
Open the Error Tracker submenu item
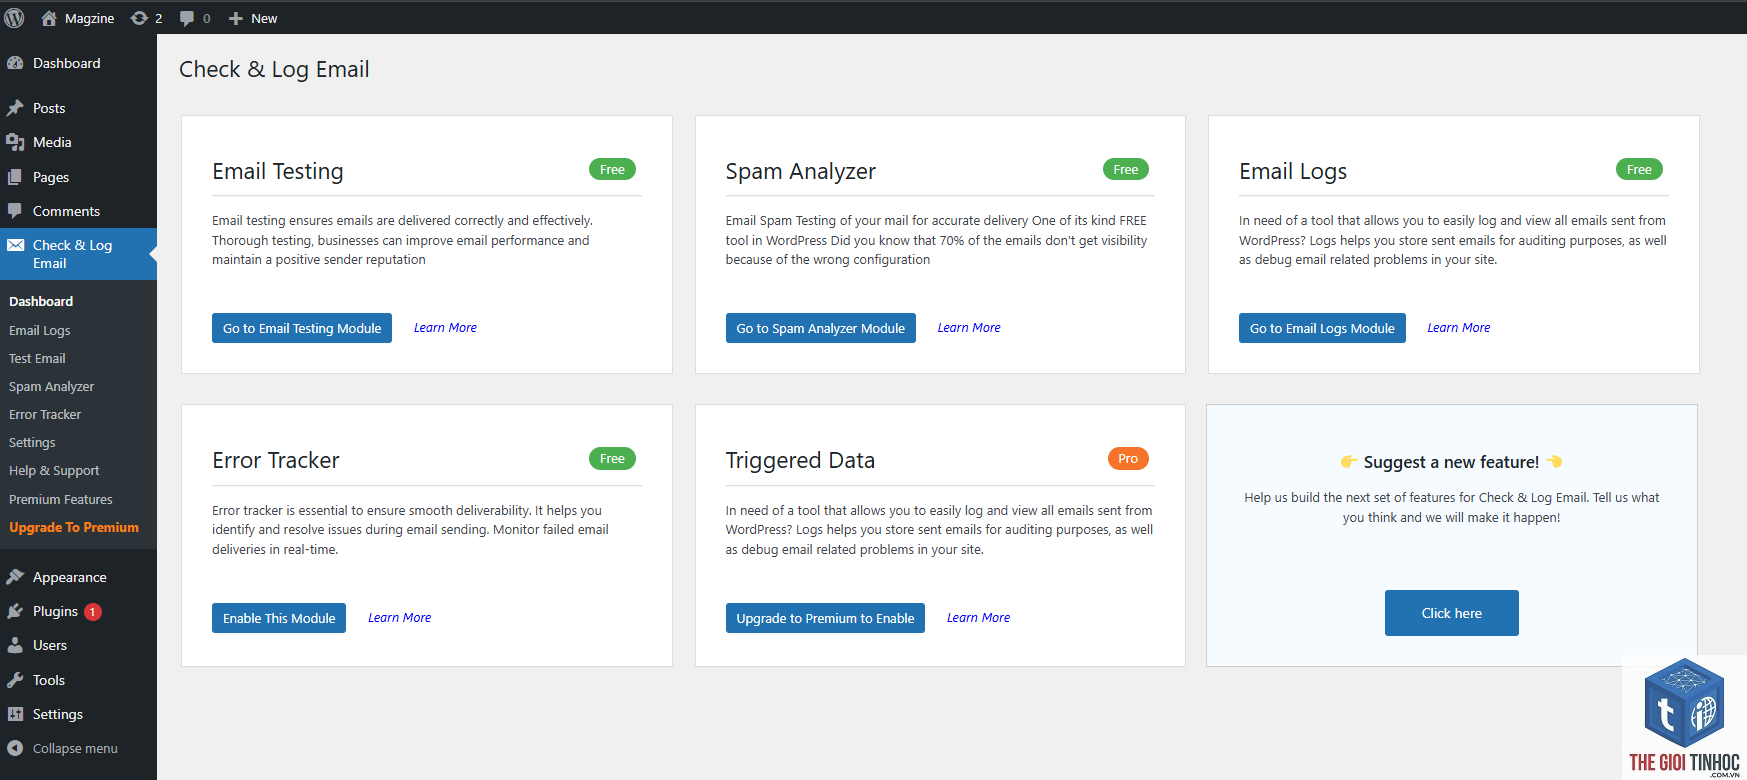(45, 414)
